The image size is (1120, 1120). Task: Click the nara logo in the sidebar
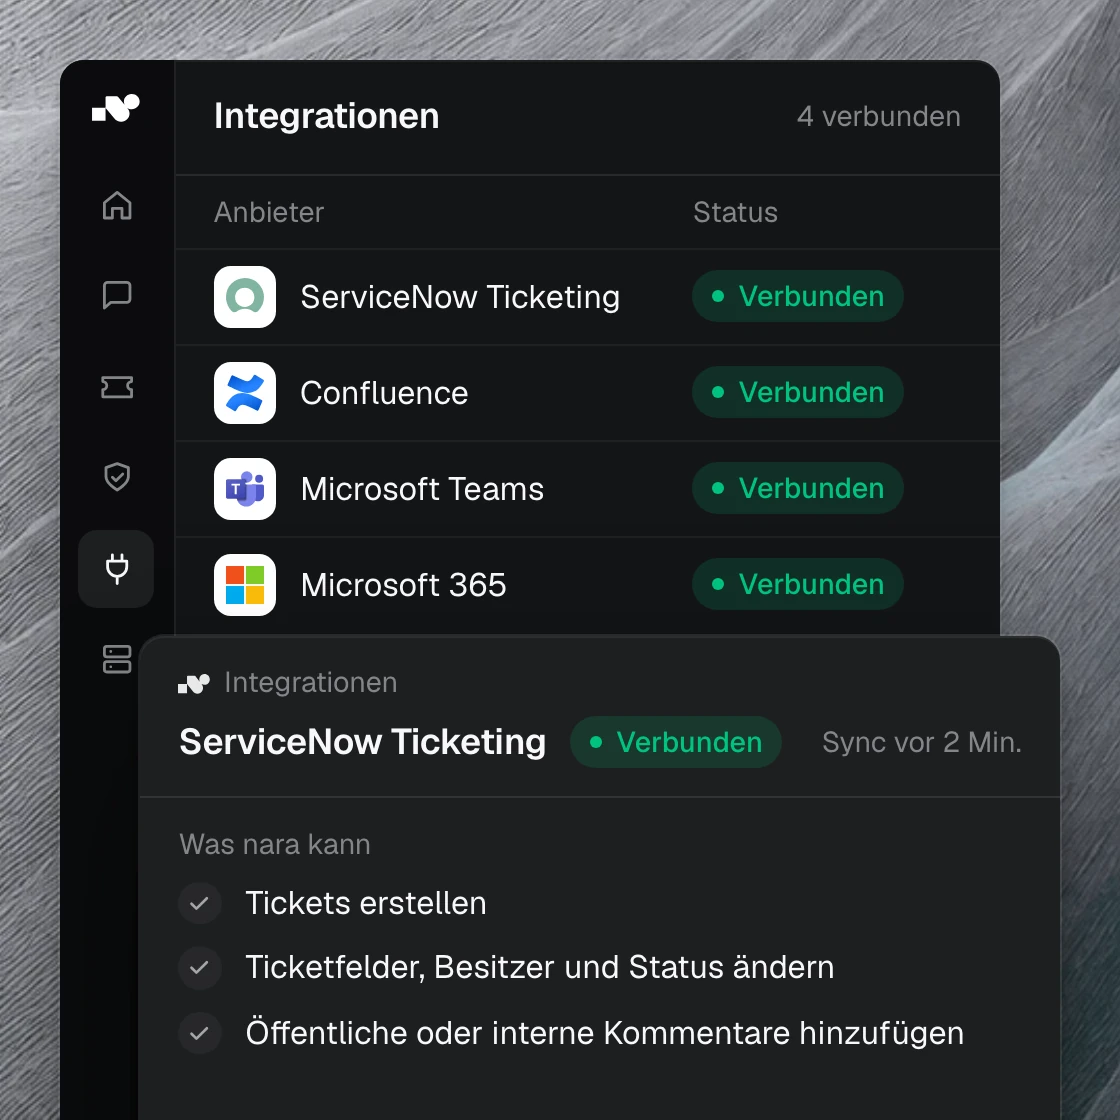click(116, 109)
